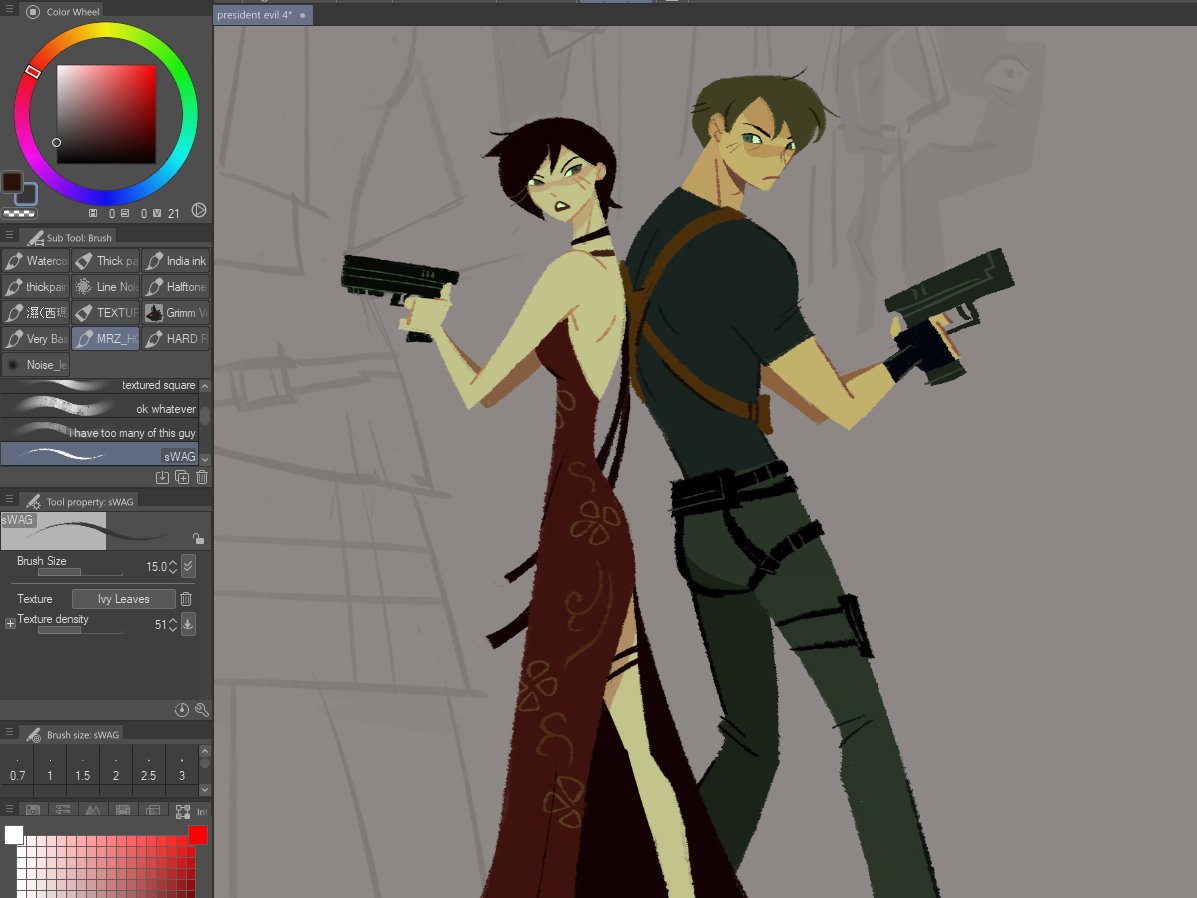
Task: Click the hue ring on the color wheel
Action: [x=105, y=31]
